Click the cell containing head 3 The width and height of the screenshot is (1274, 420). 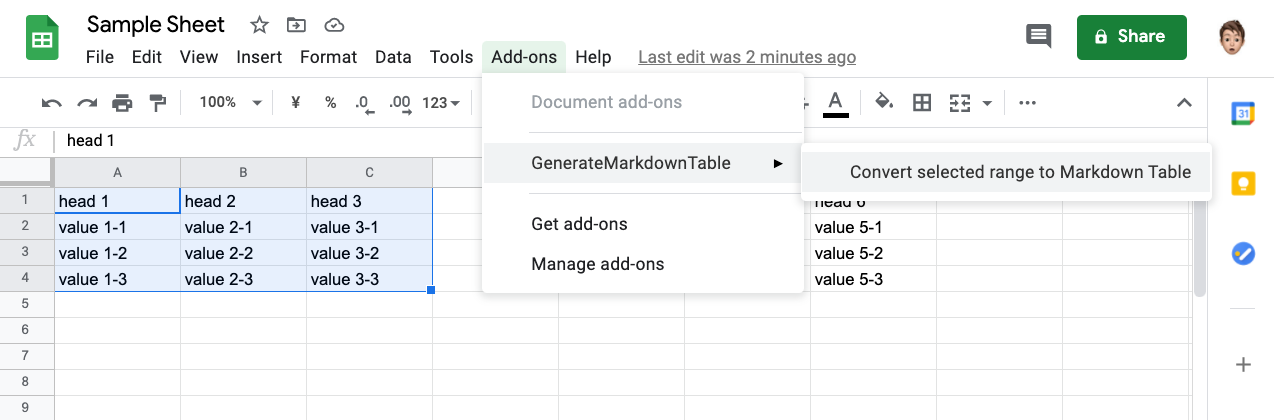[369, 201]
